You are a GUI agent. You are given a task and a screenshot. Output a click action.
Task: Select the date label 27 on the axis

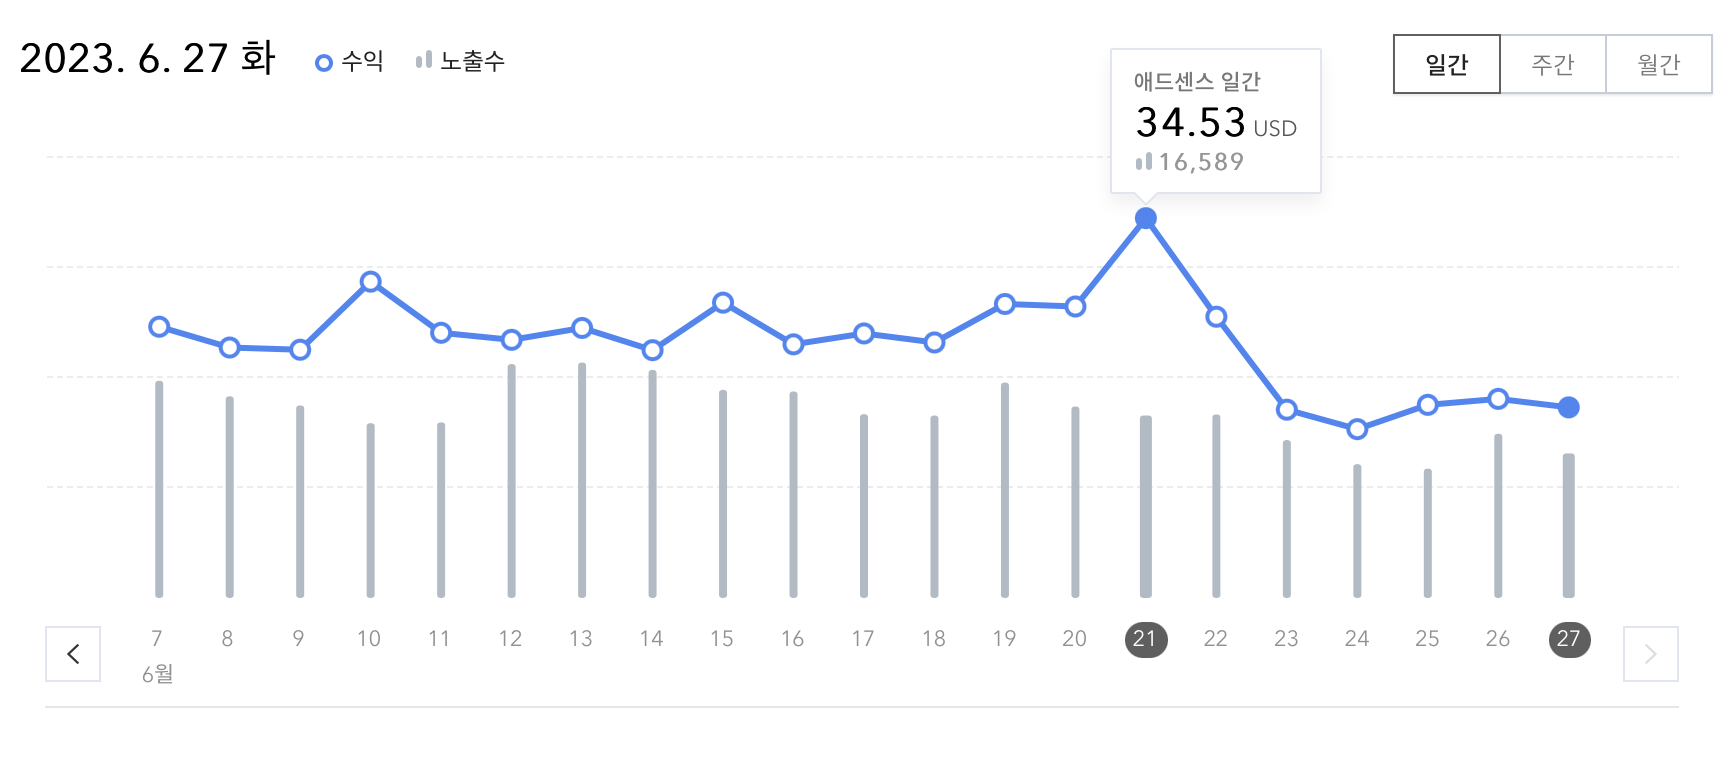click(x=1568, y=640)
